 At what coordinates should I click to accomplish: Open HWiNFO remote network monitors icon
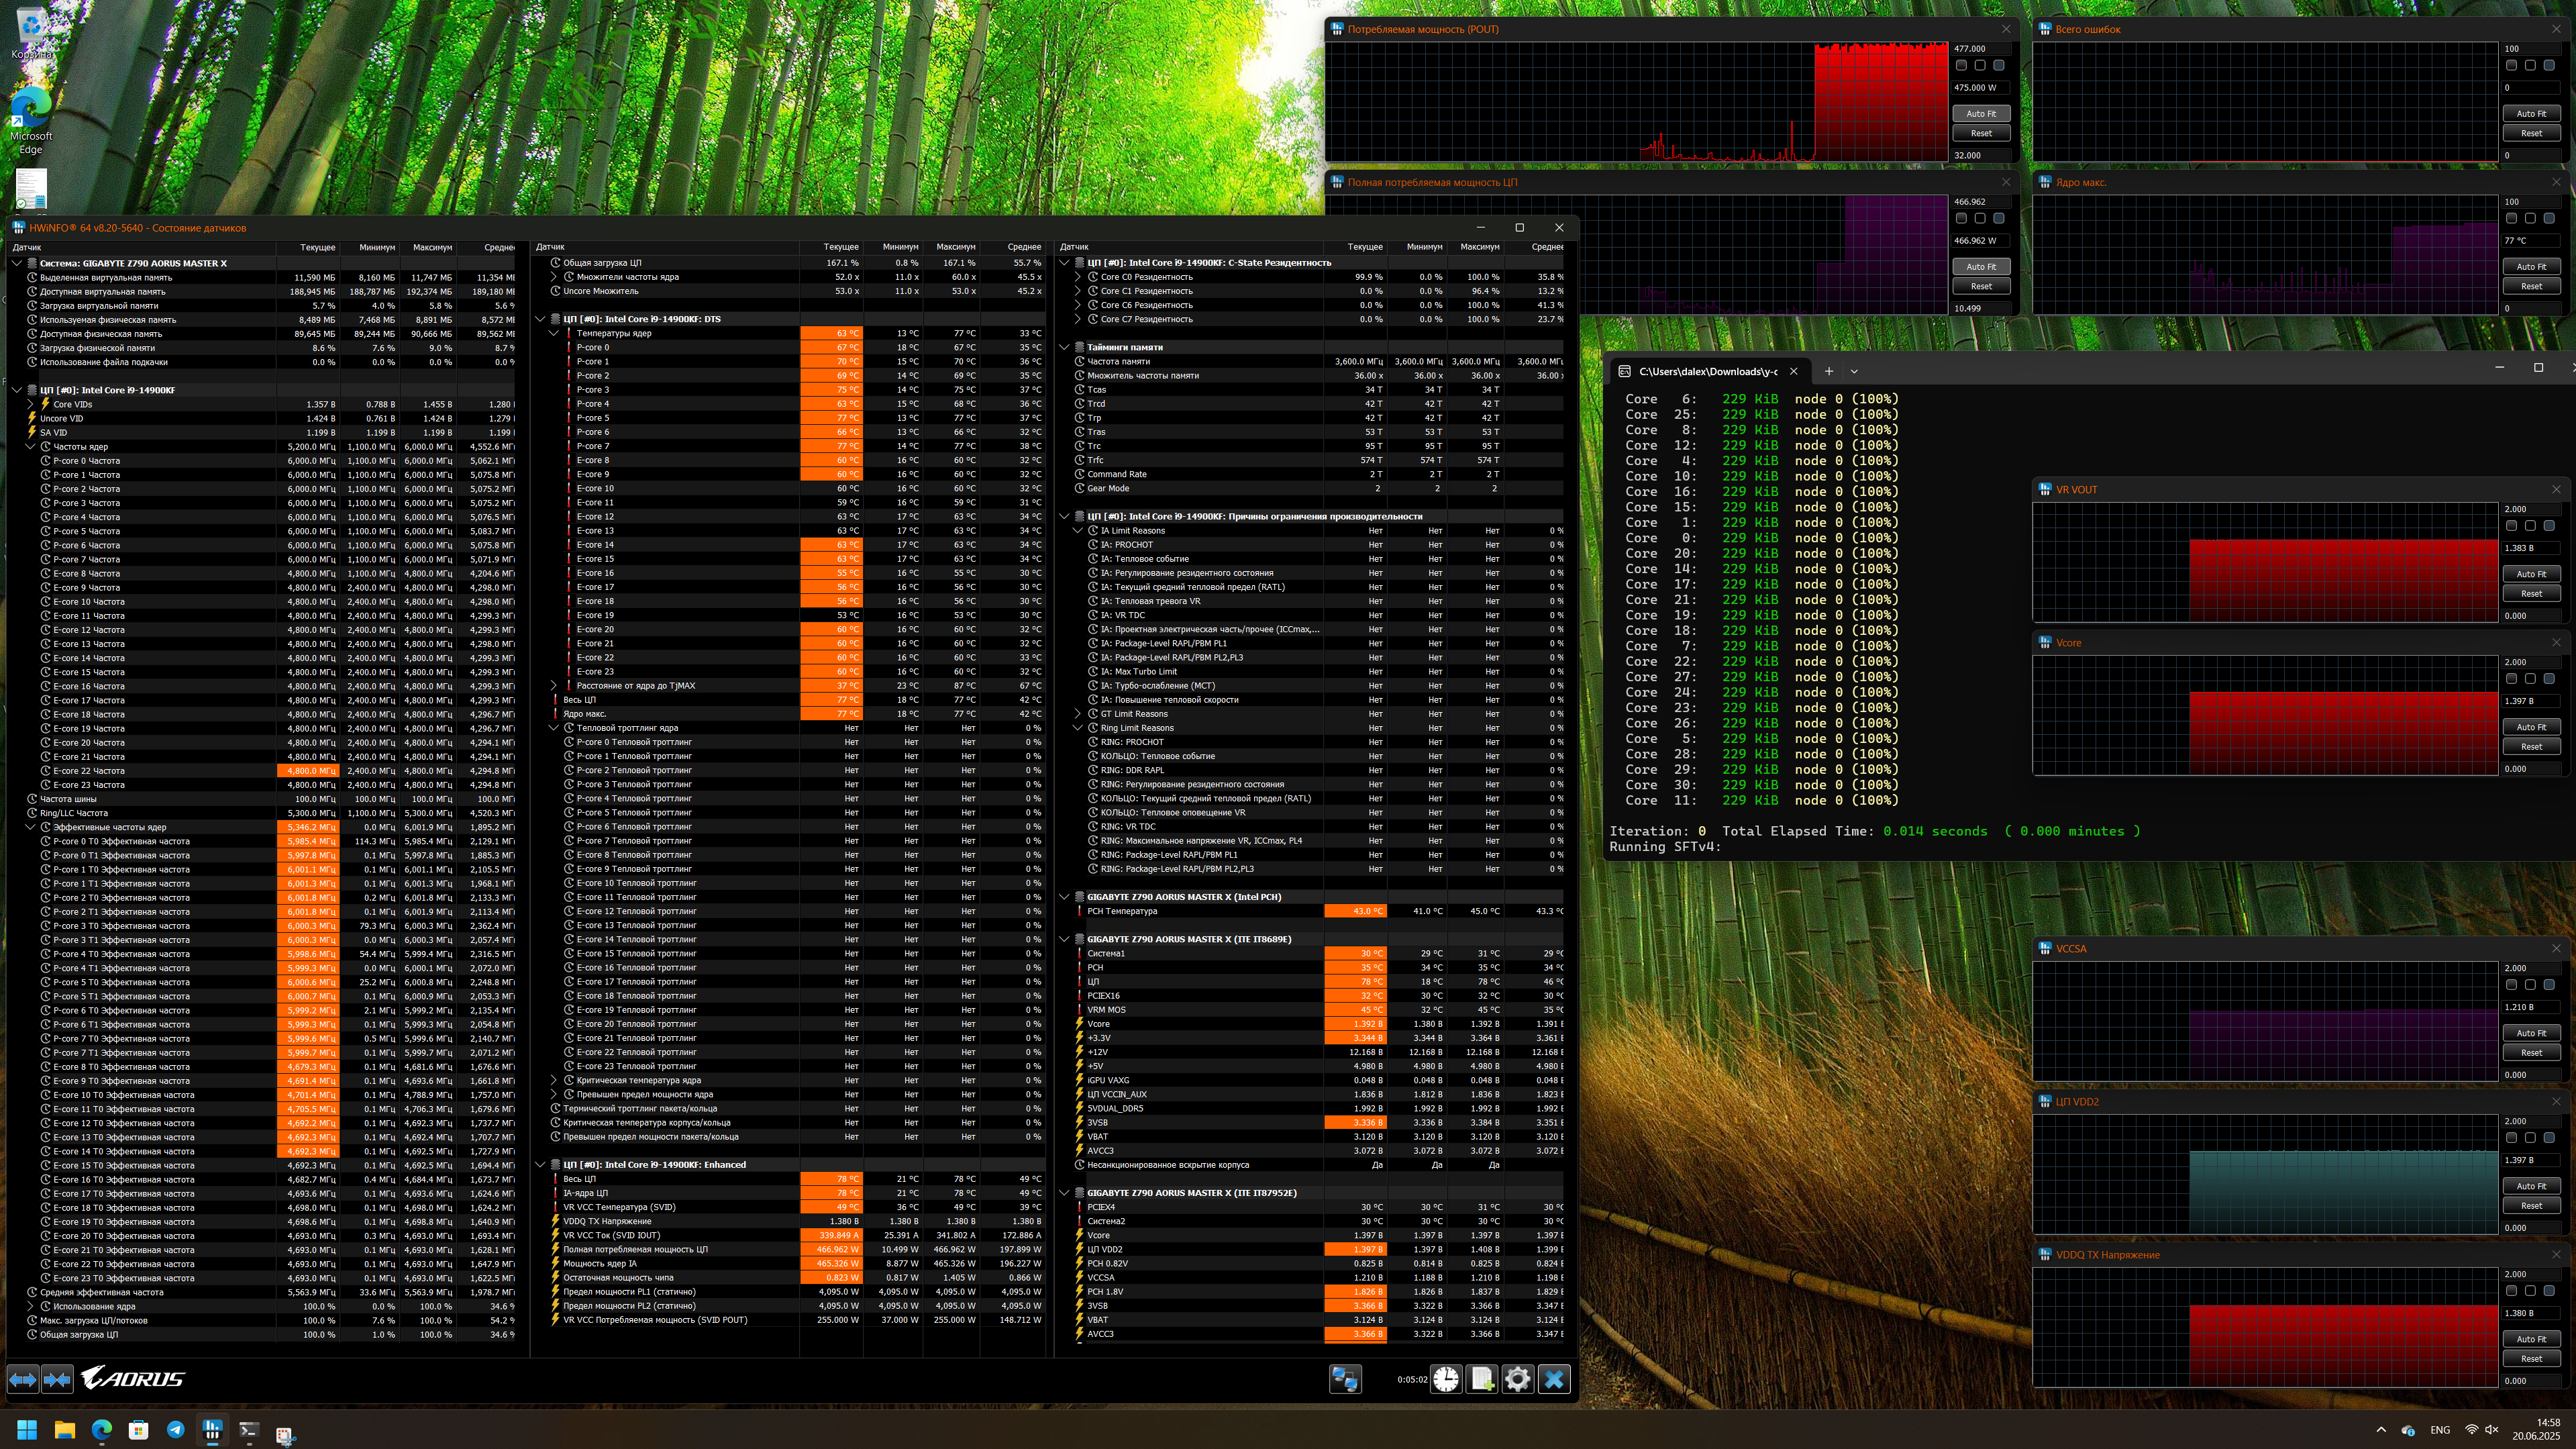pyautogui.click(x=1345, y=1379)
